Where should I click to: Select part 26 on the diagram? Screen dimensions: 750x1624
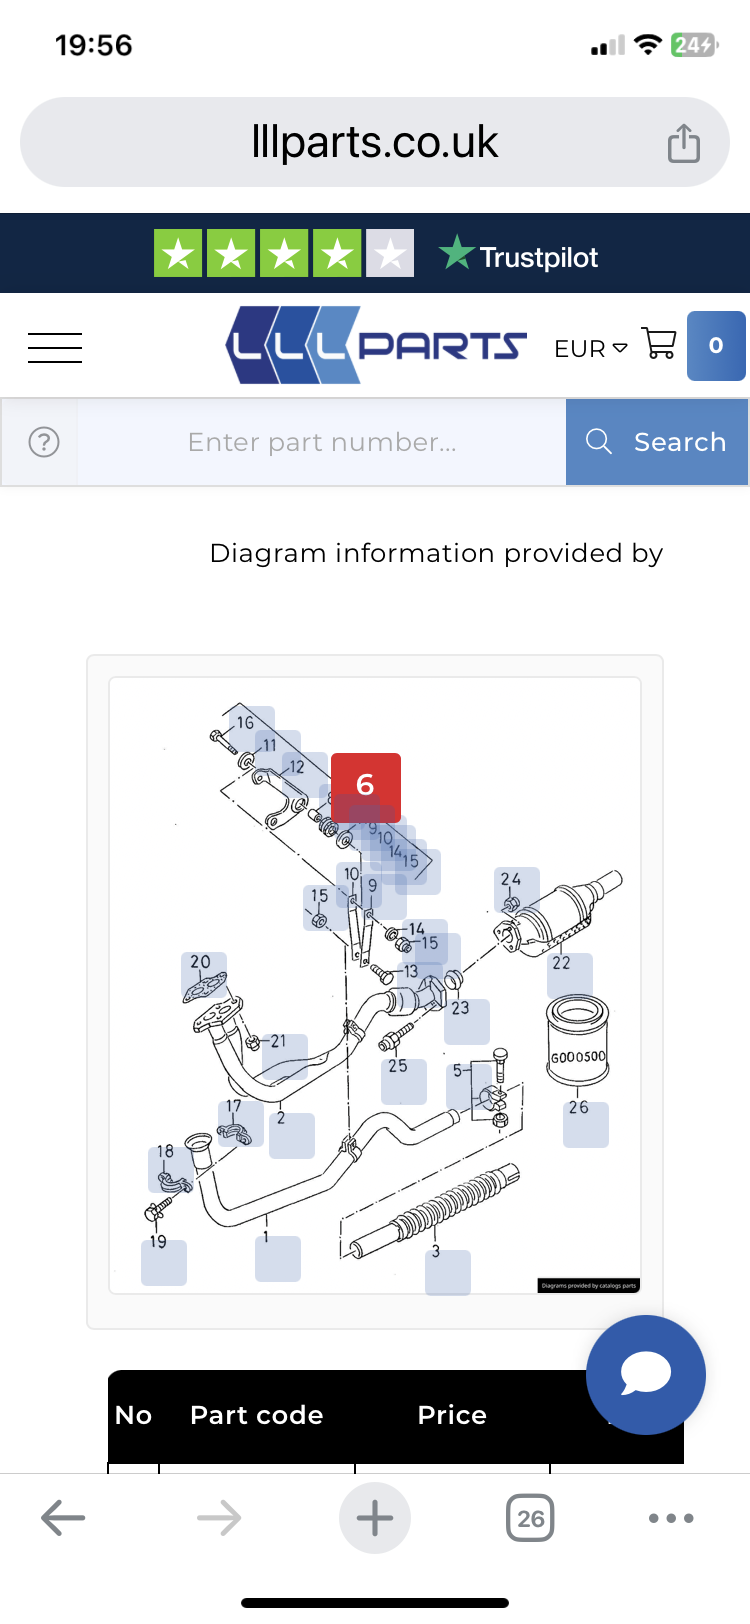click(x=586, y=1124)
